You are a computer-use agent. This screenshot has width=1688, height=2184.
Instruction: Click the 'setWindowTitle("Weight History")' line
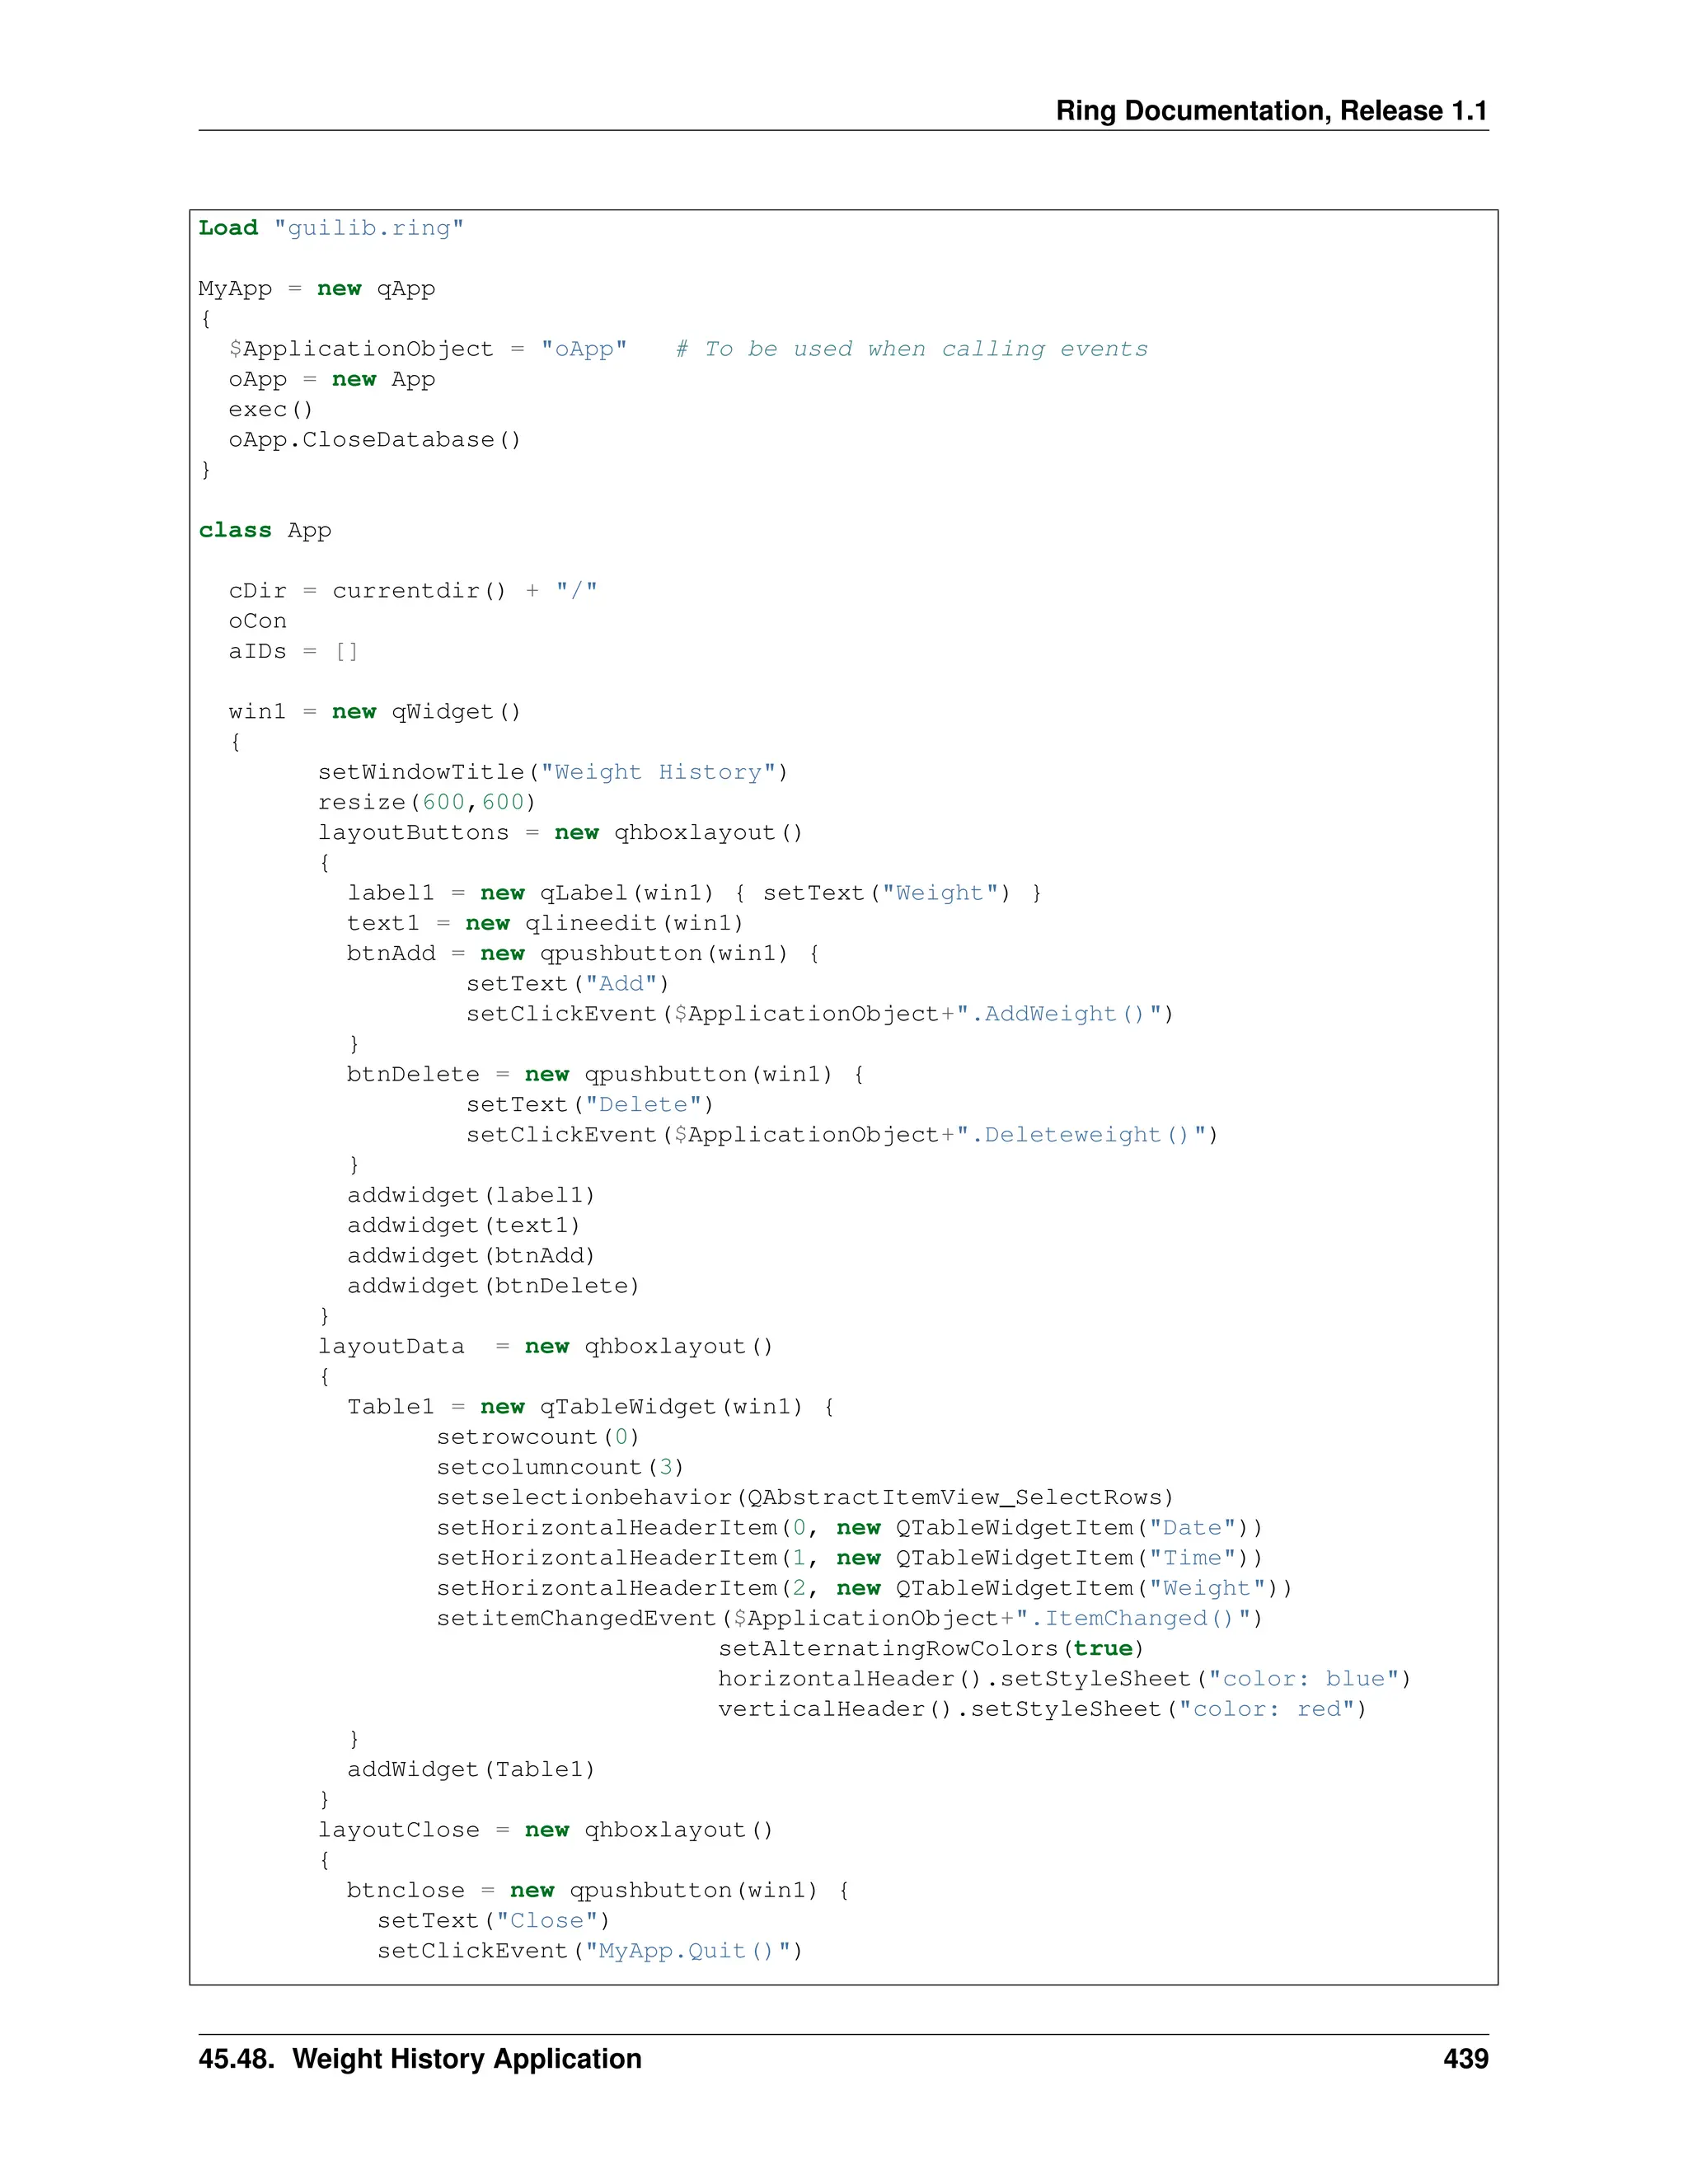point(553,772)
